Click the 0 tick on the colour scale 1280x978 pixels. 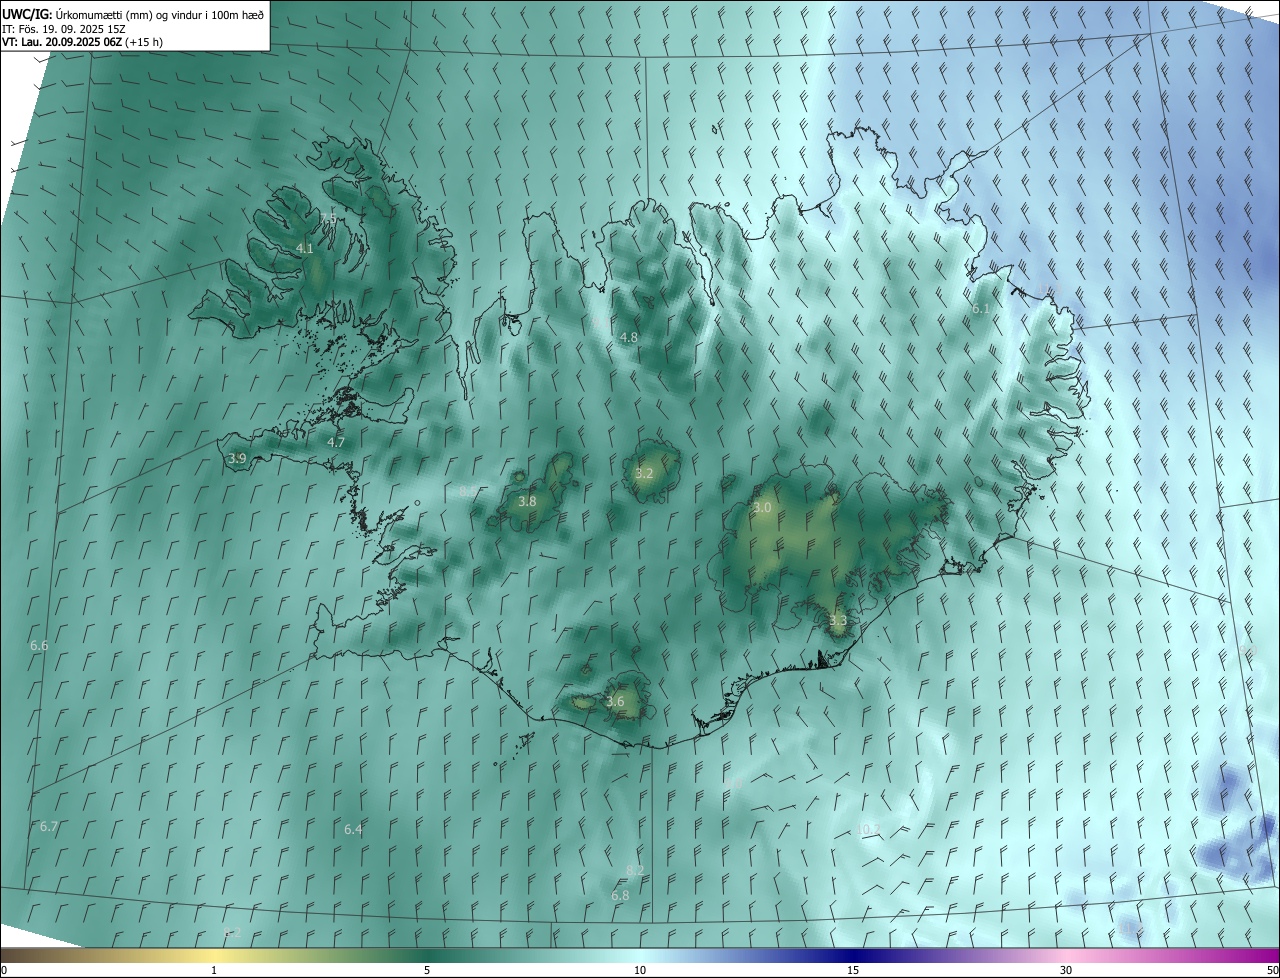(x=4, y=970)
